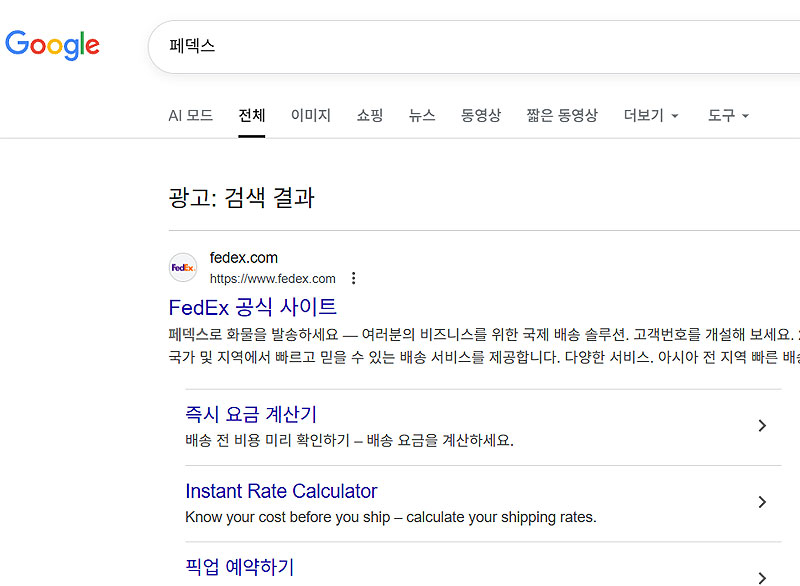
Task: Open the 쇼핑 tab
Action: click(370, 115)
